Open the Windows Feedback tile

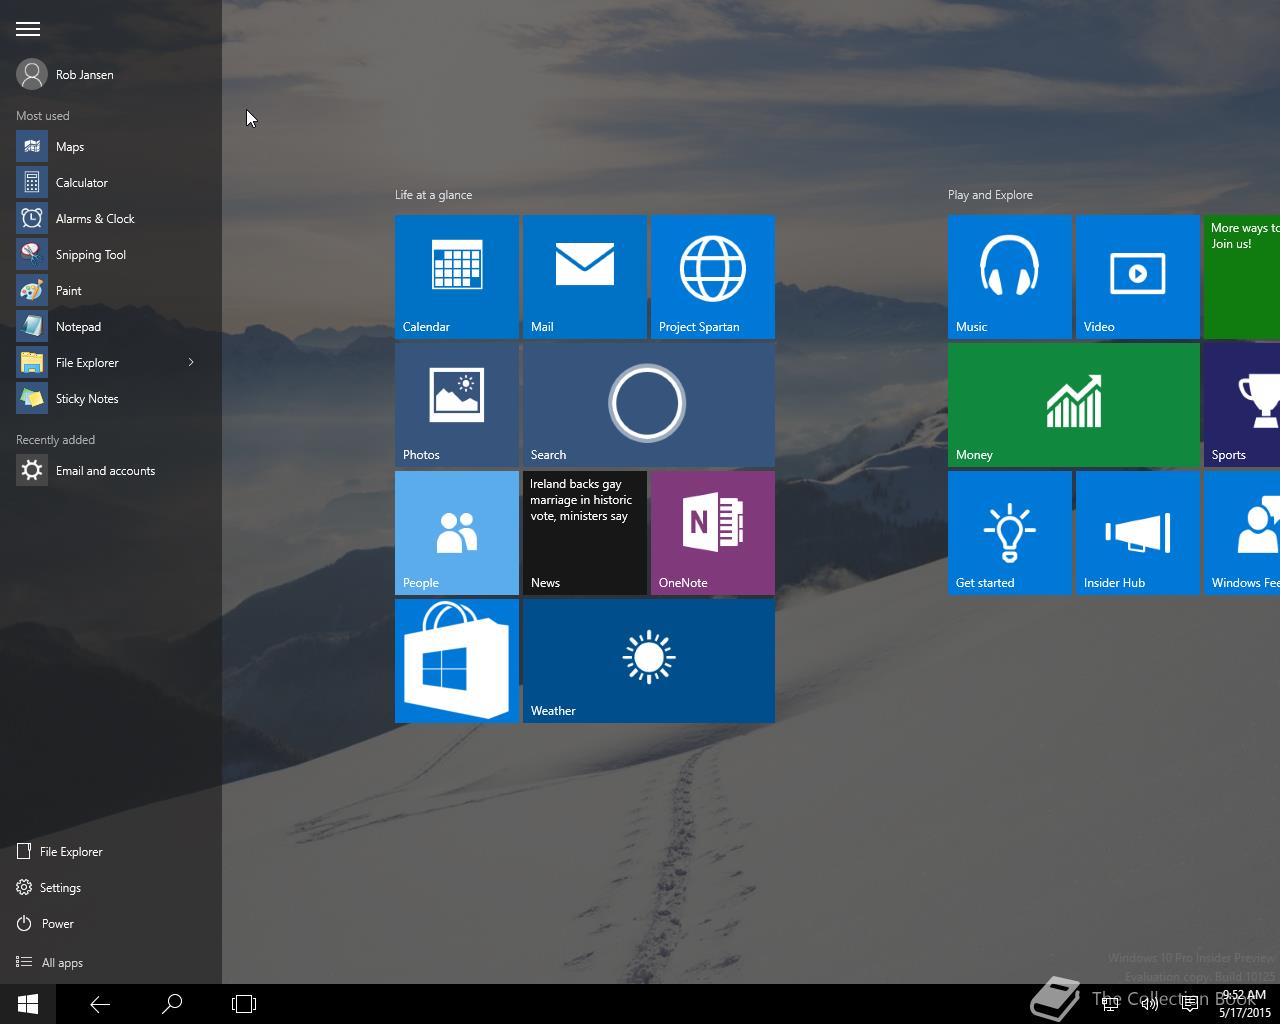[x=1242, y=533]
